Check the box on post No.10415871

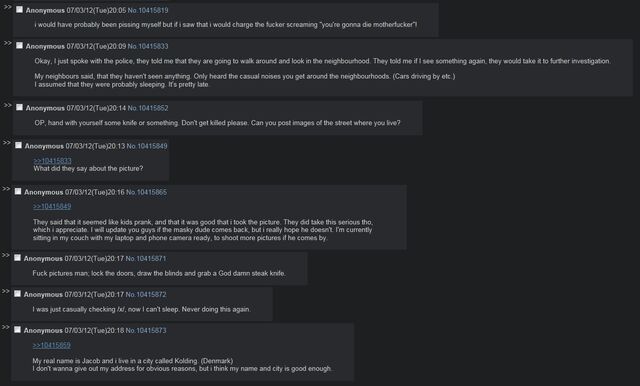18,258
